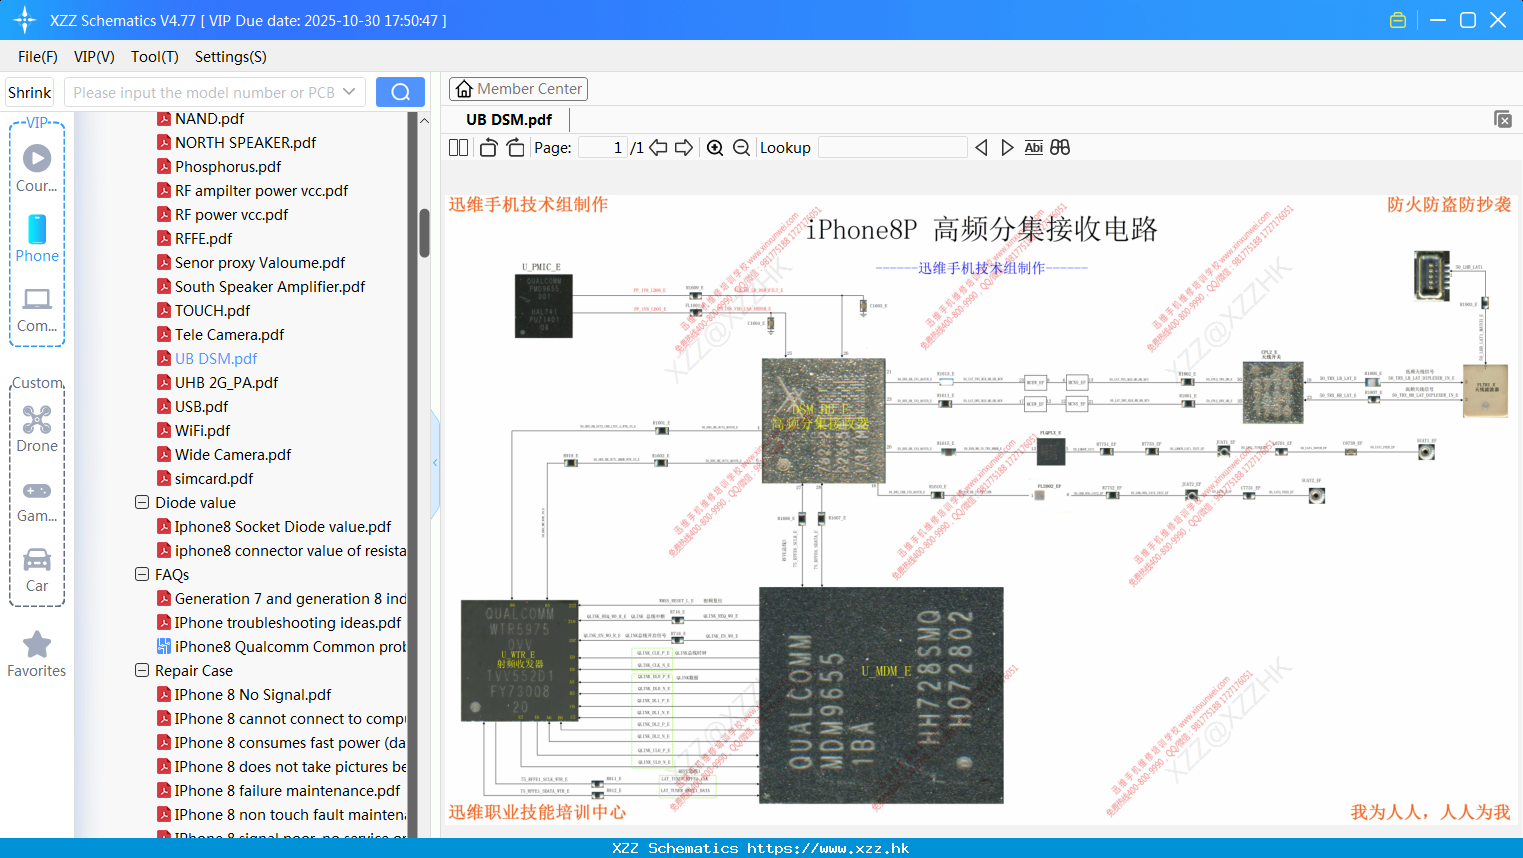Open Phosphorus.pdf
This screenshot has width=1523, height=858.
228,166
